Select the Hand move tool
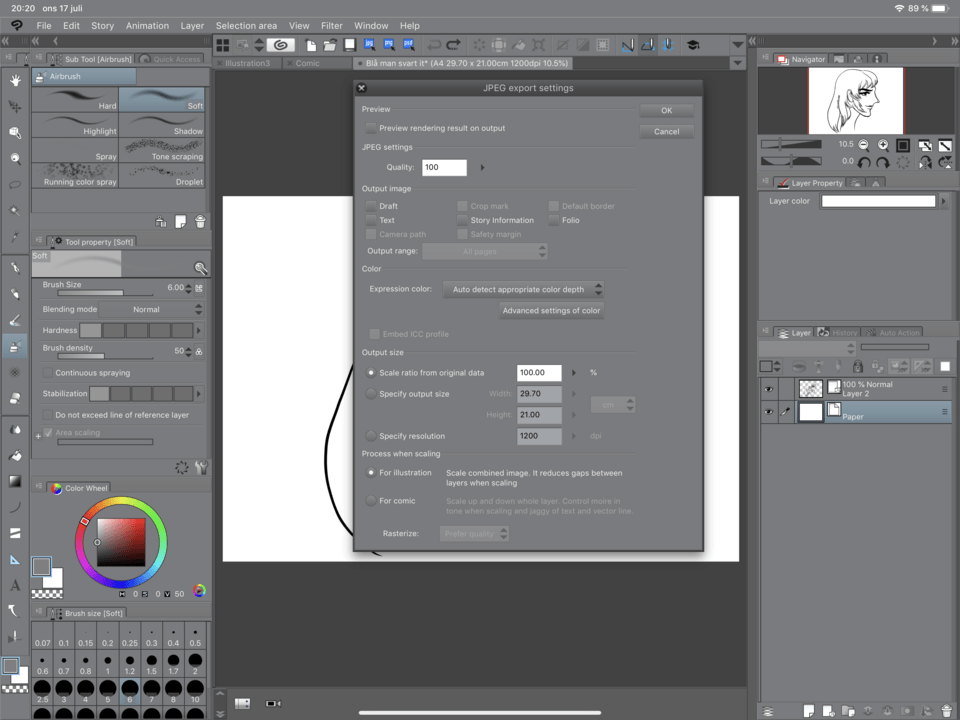This screenshot has width=960, height=720. pyautogui.click(x=15, y=80)
